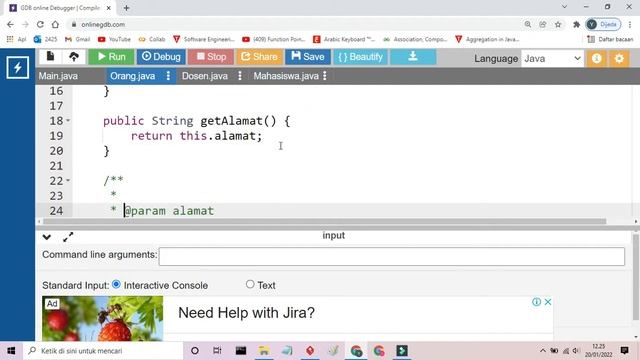Open editor settings gear icon
This screenshot has height=360, width=640.
619,58
